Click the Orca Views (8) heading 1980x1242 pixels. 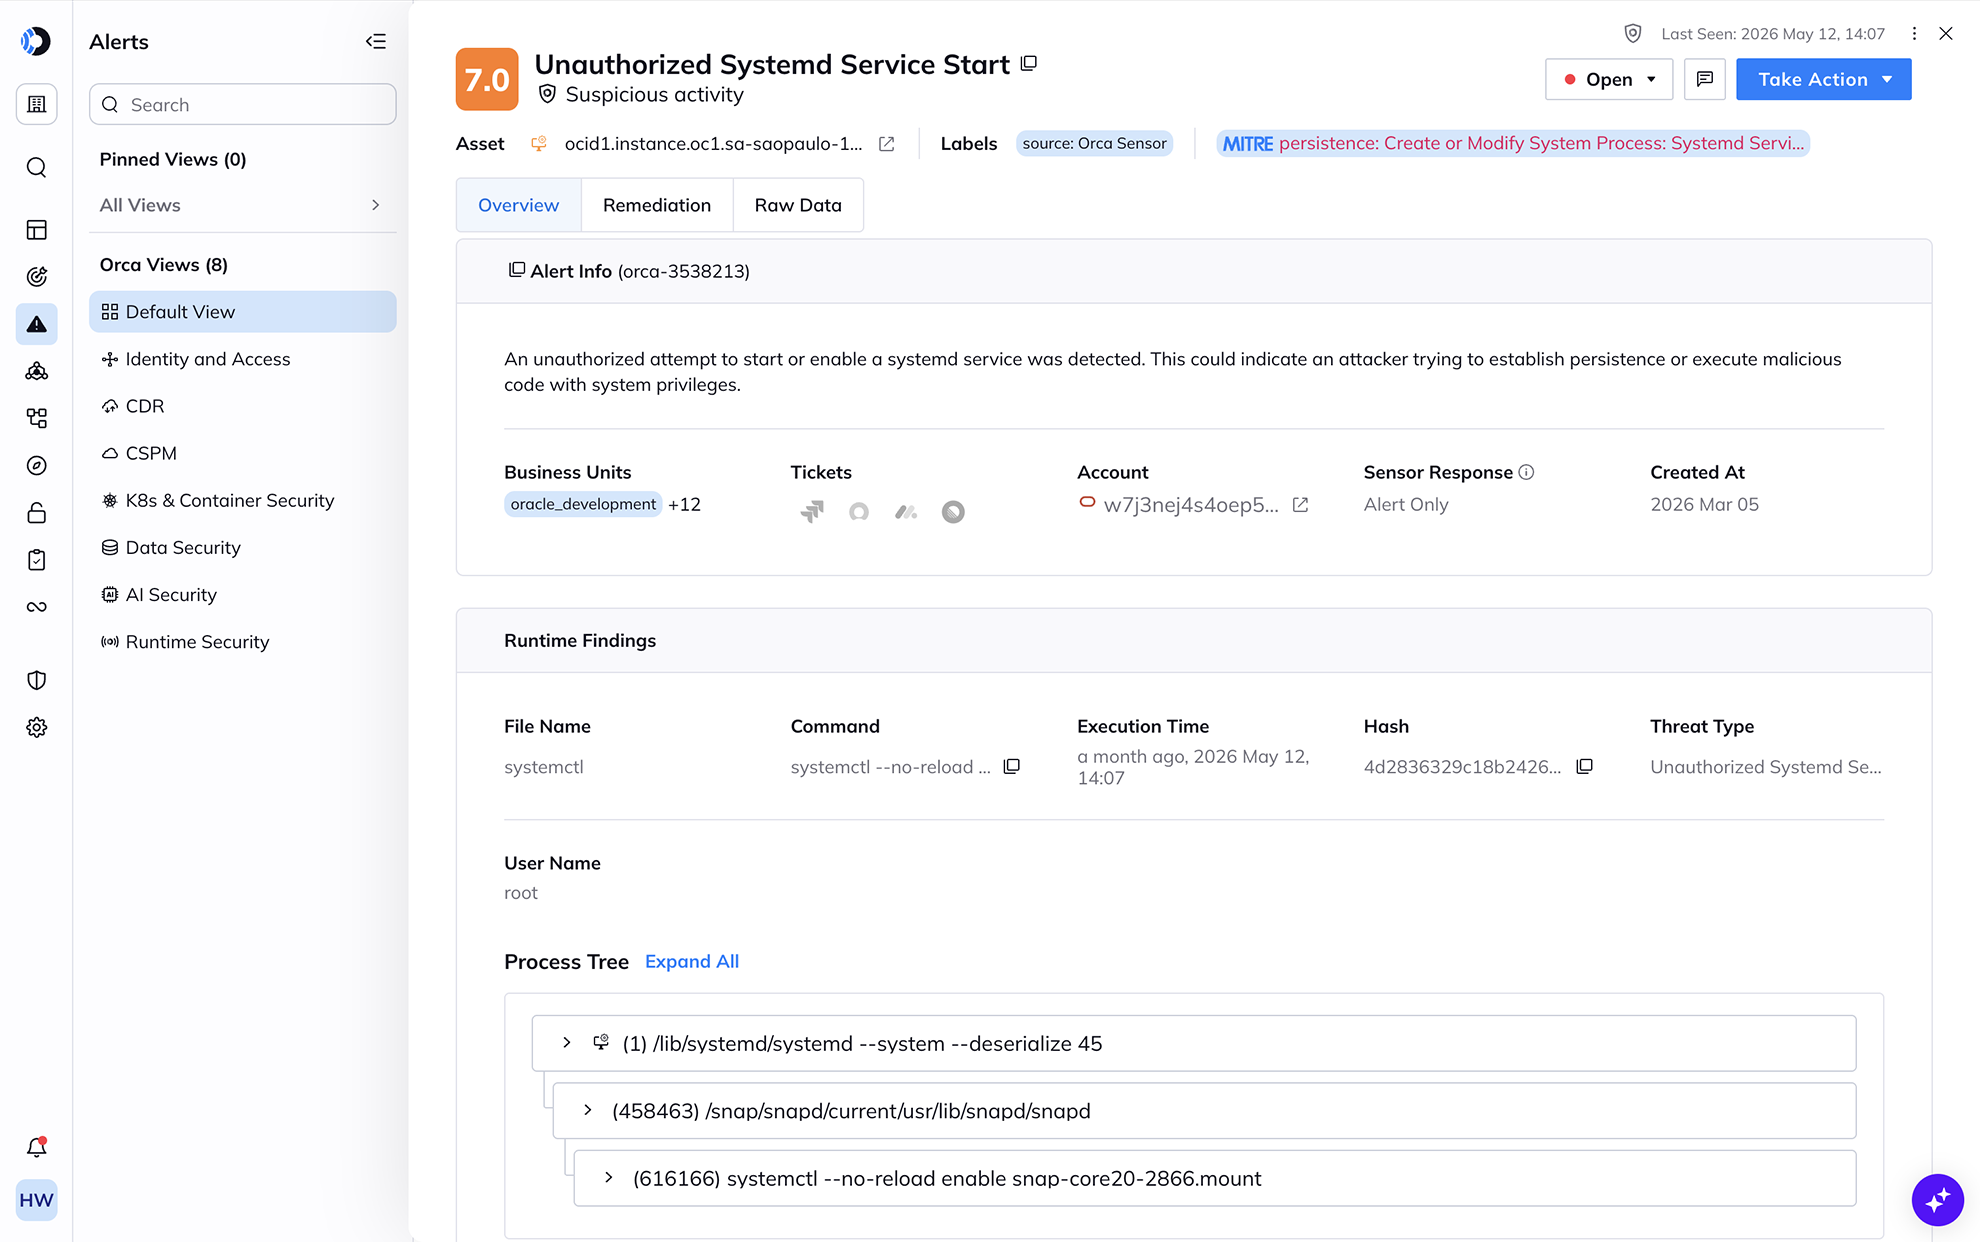tap(164, 264)
